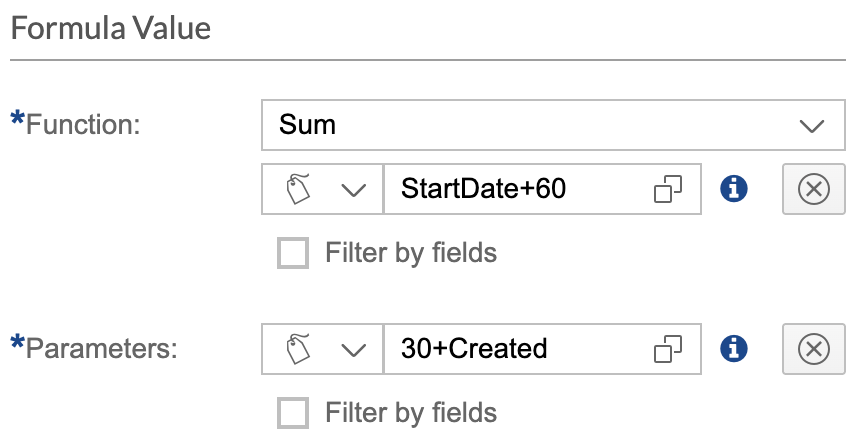Screen dimensions: 858x440
Task: Enable Filter by fields checkbox under 30+Created
Action: 293,411
